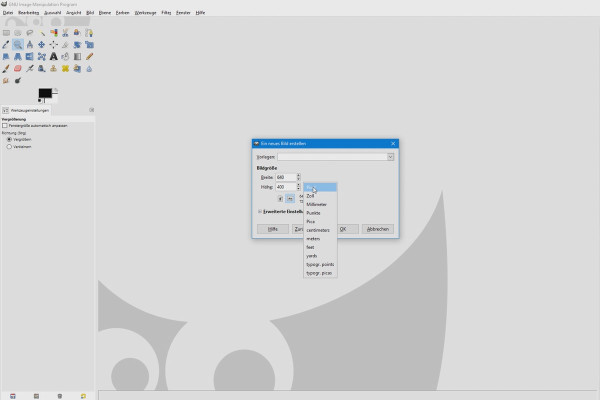Select the Move tool
This screenshot has width=600, height=400.
pyautogui.click(x=42, y=45)
